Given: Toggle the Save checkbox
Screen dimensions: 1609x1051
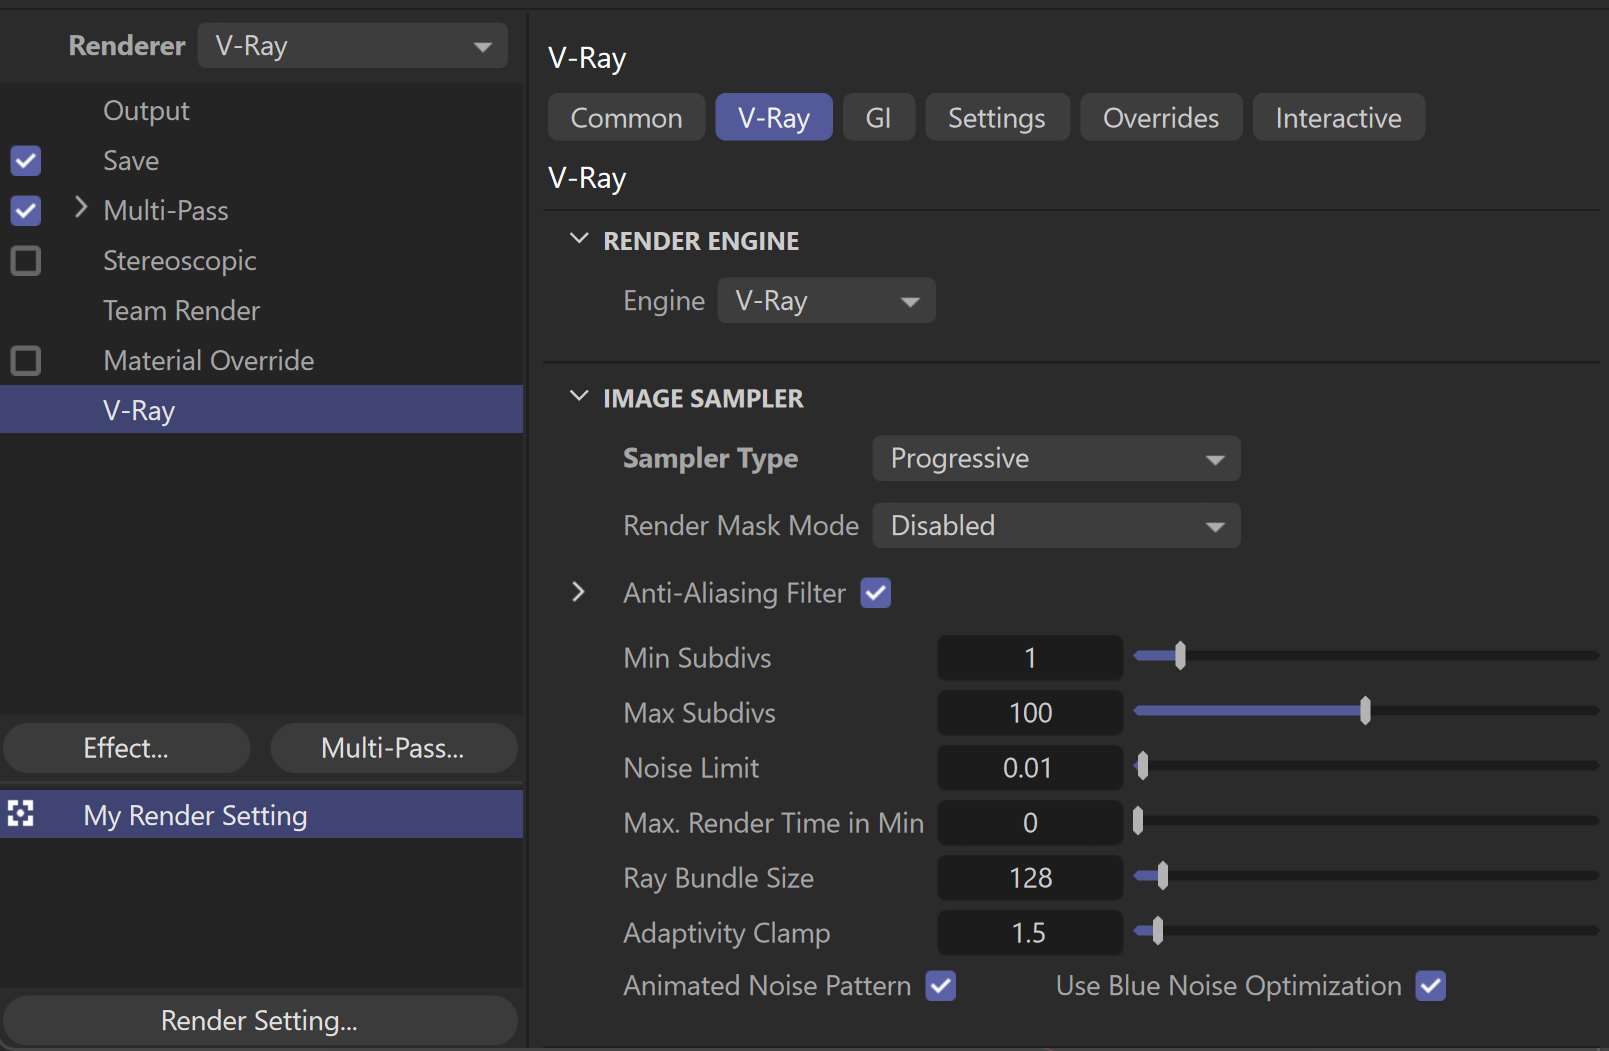Looking at the screenshot, I should 26,161.
